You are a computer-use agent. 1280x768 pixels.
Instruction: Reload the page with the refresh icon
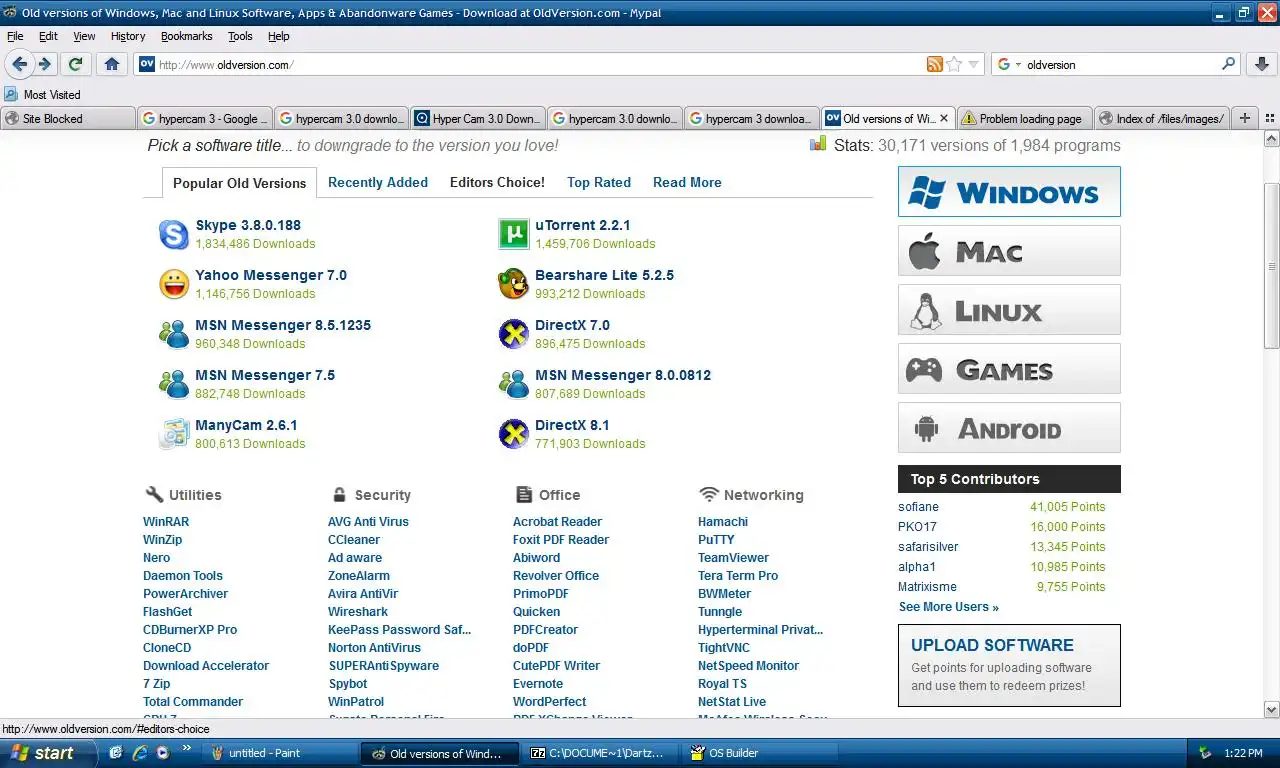75,64
